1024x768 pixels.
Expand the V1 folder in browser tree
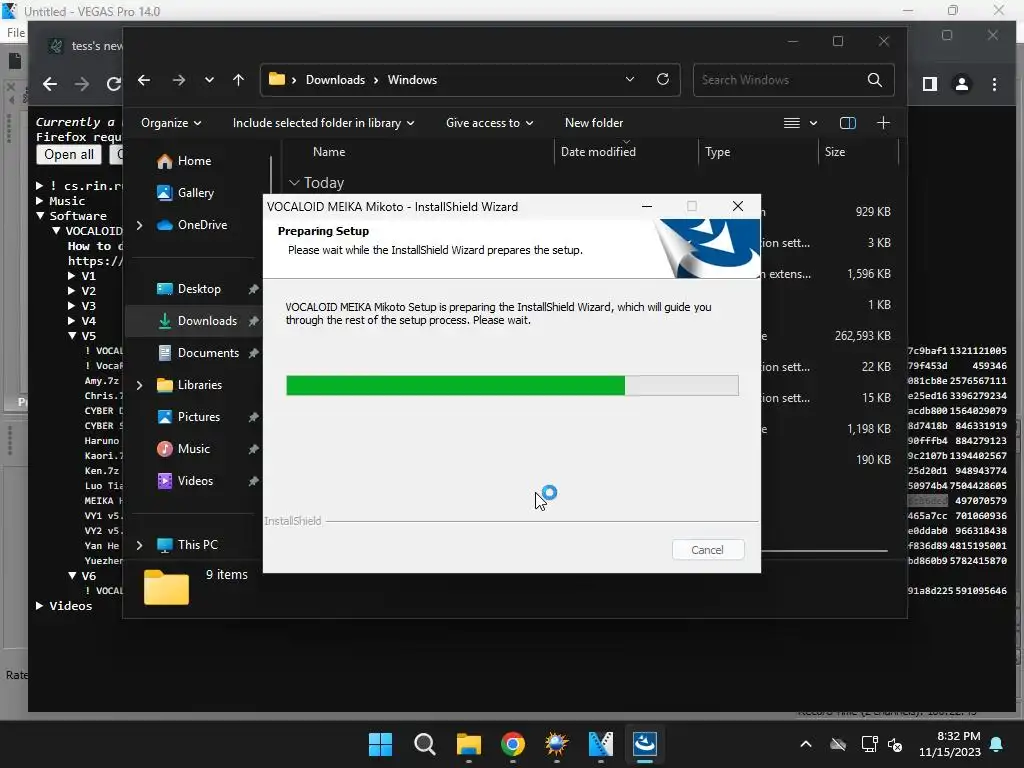click(71, 276)
